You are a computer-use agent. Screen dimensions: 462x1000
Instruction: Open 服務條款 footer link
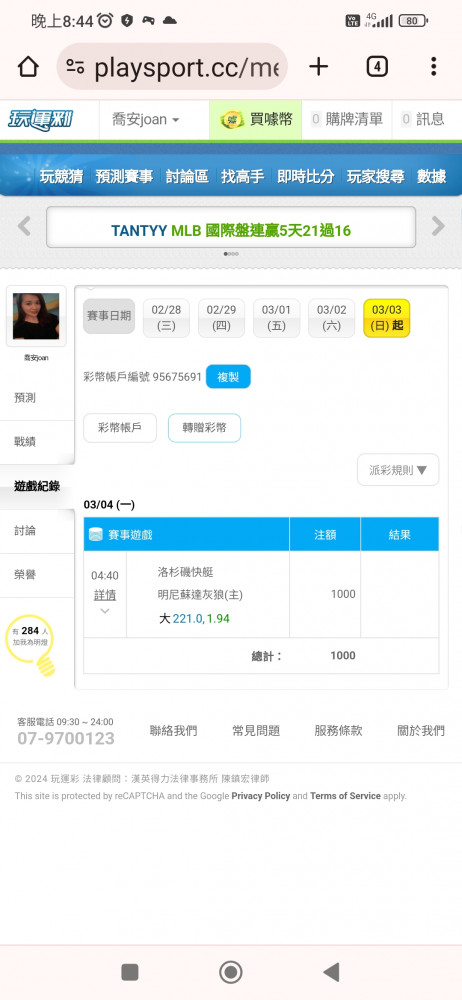pyautogui.click(x=338, y=731)
